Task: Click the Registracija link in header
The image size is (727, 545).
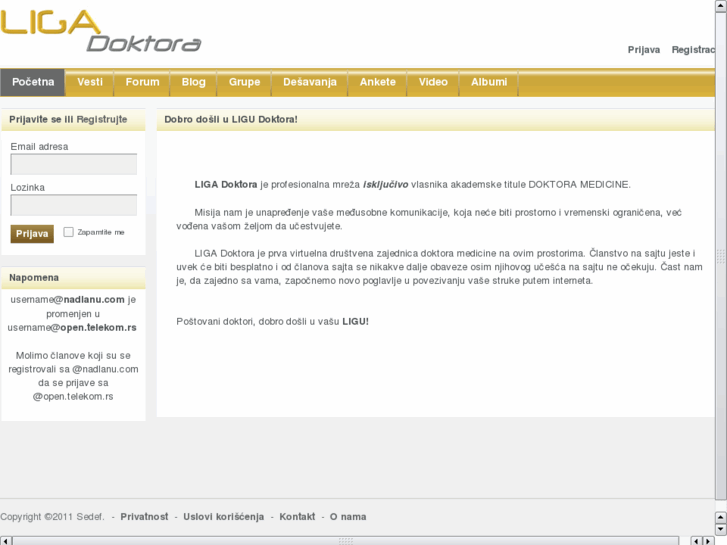Action: tap(693, 50)
